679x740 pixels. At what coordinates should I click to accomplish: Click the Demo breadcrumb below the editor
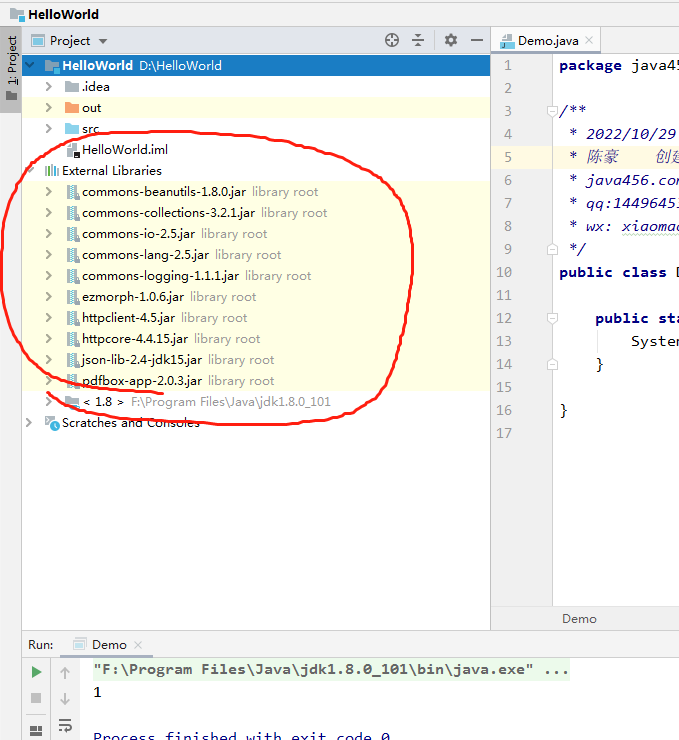point(579,619)
